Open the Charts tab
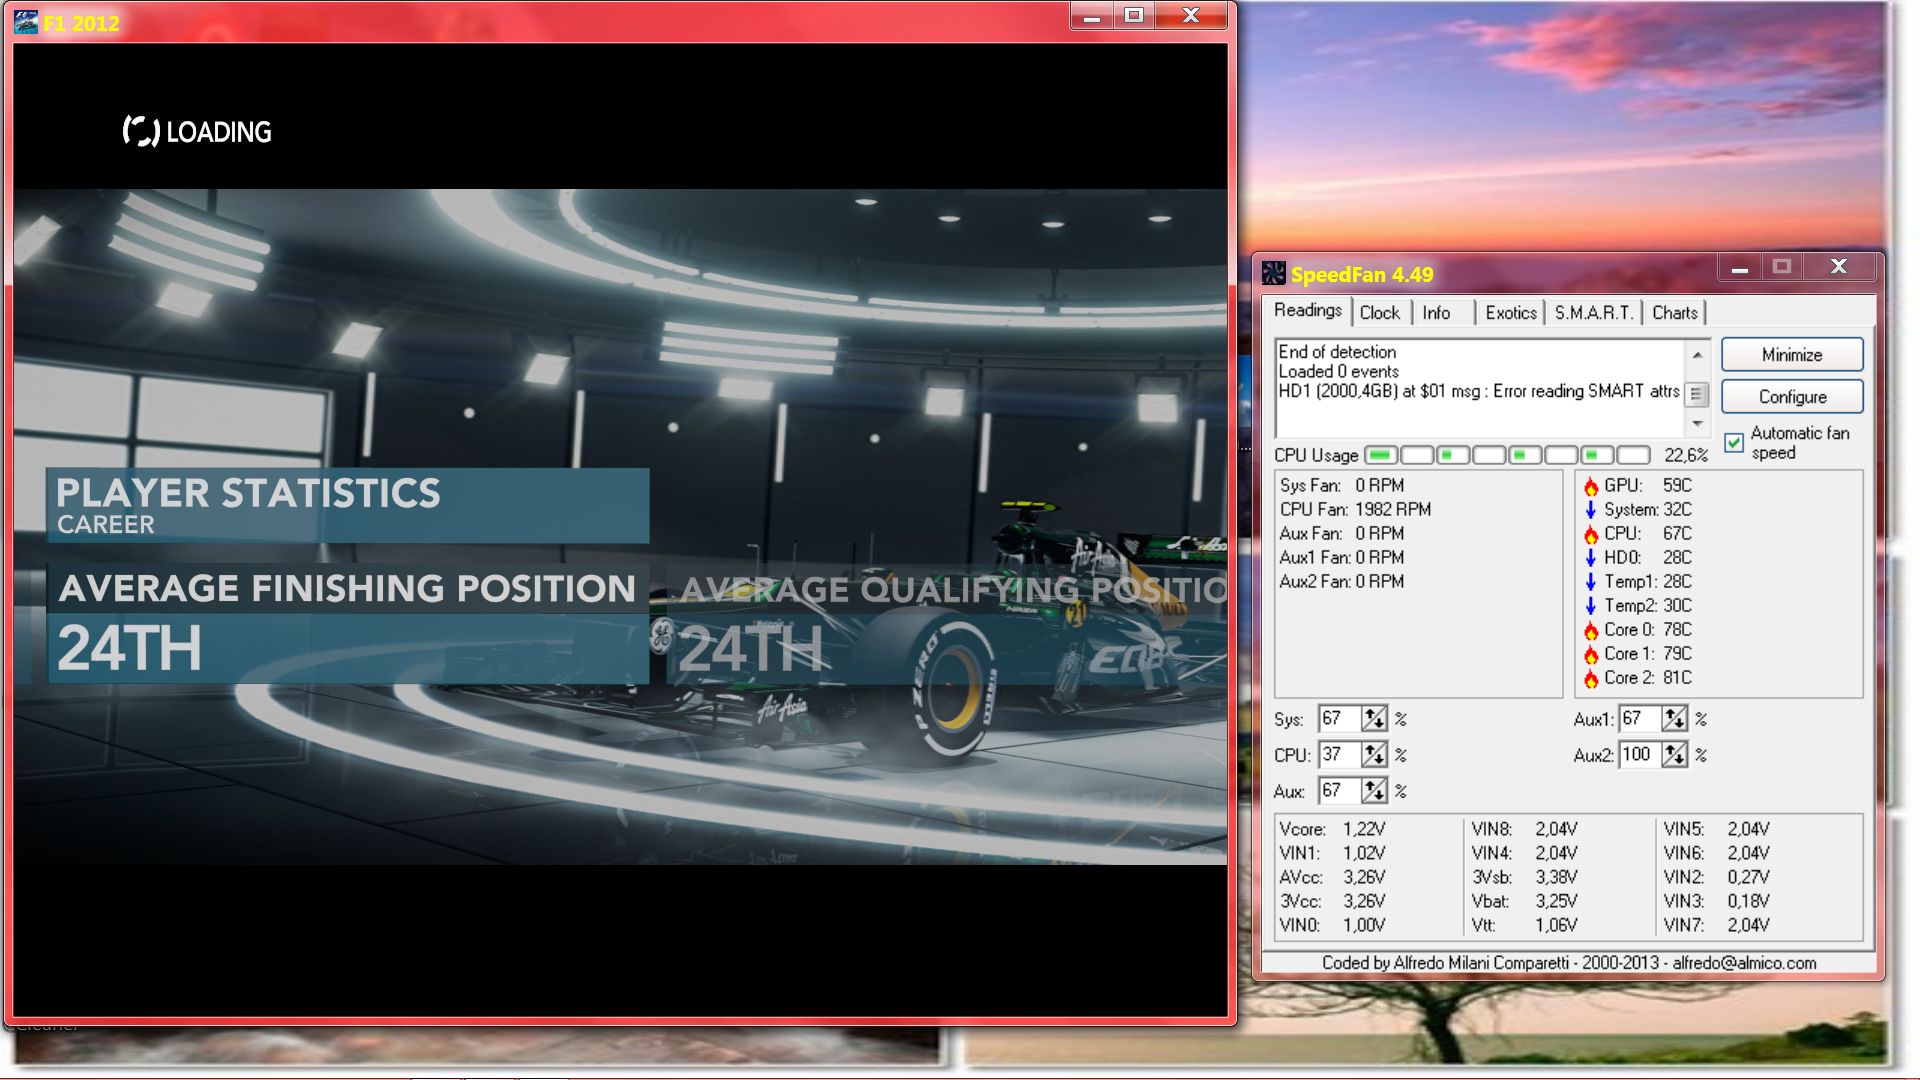Viewport: 1920px width, 1080px height. (x=1674, y=313)
